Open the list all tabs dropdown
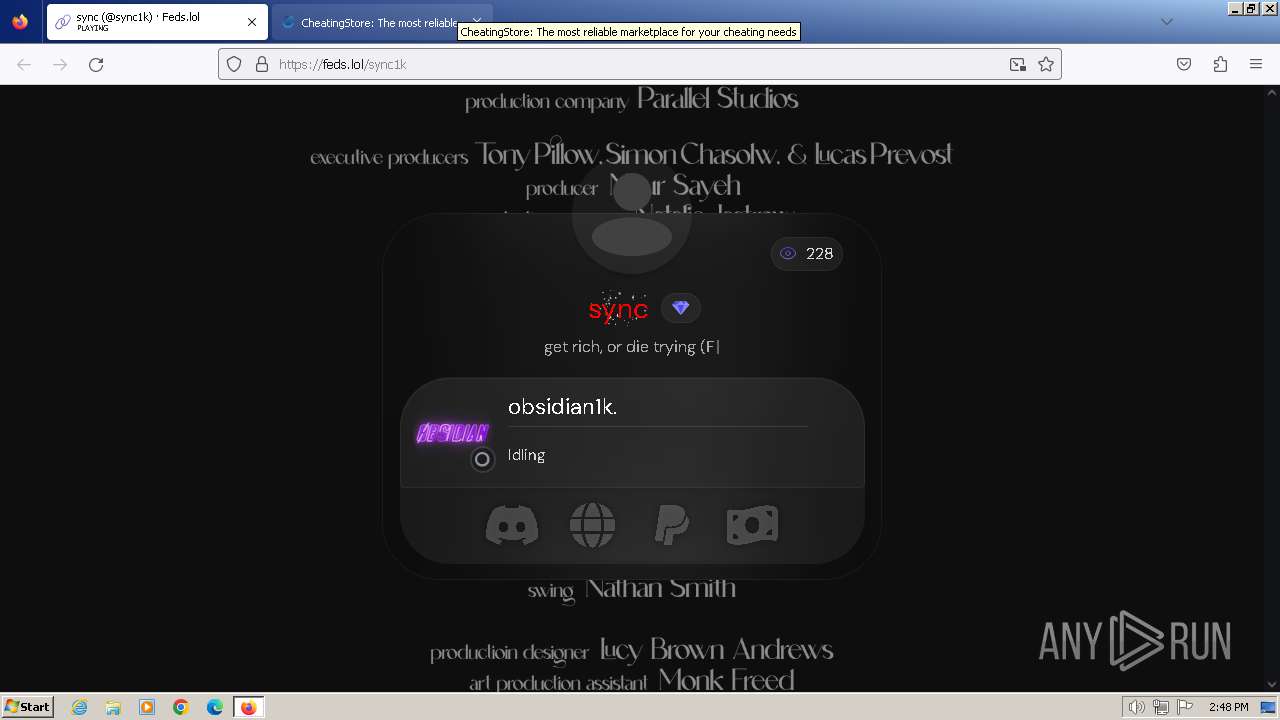The height and width of the screenshot is (720, 1280). tap(1166, 22)
